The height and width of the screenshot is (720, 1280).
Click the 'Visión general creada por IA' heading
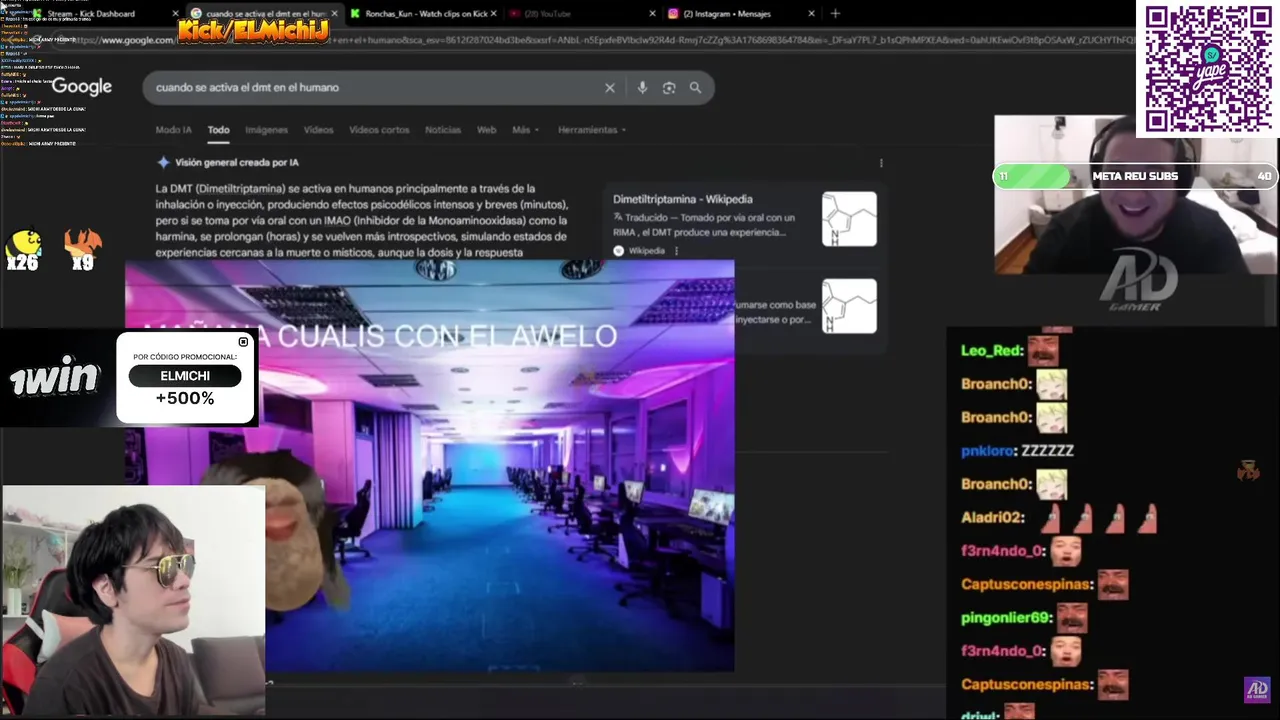[237, 162]
